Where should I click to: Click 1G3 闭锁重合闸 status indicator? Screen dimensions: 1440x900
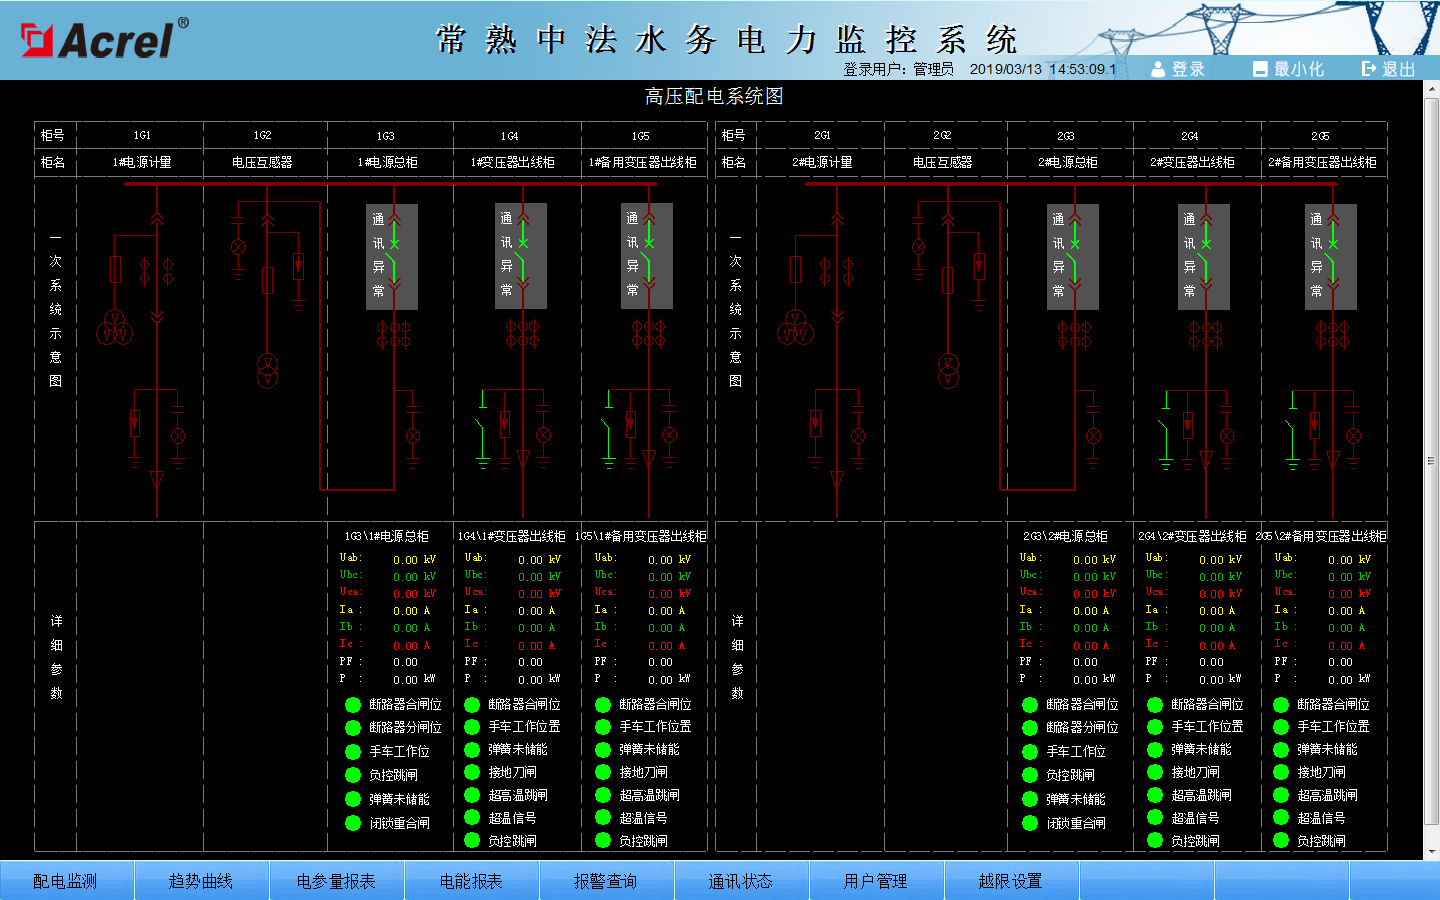tap(353, 823)
